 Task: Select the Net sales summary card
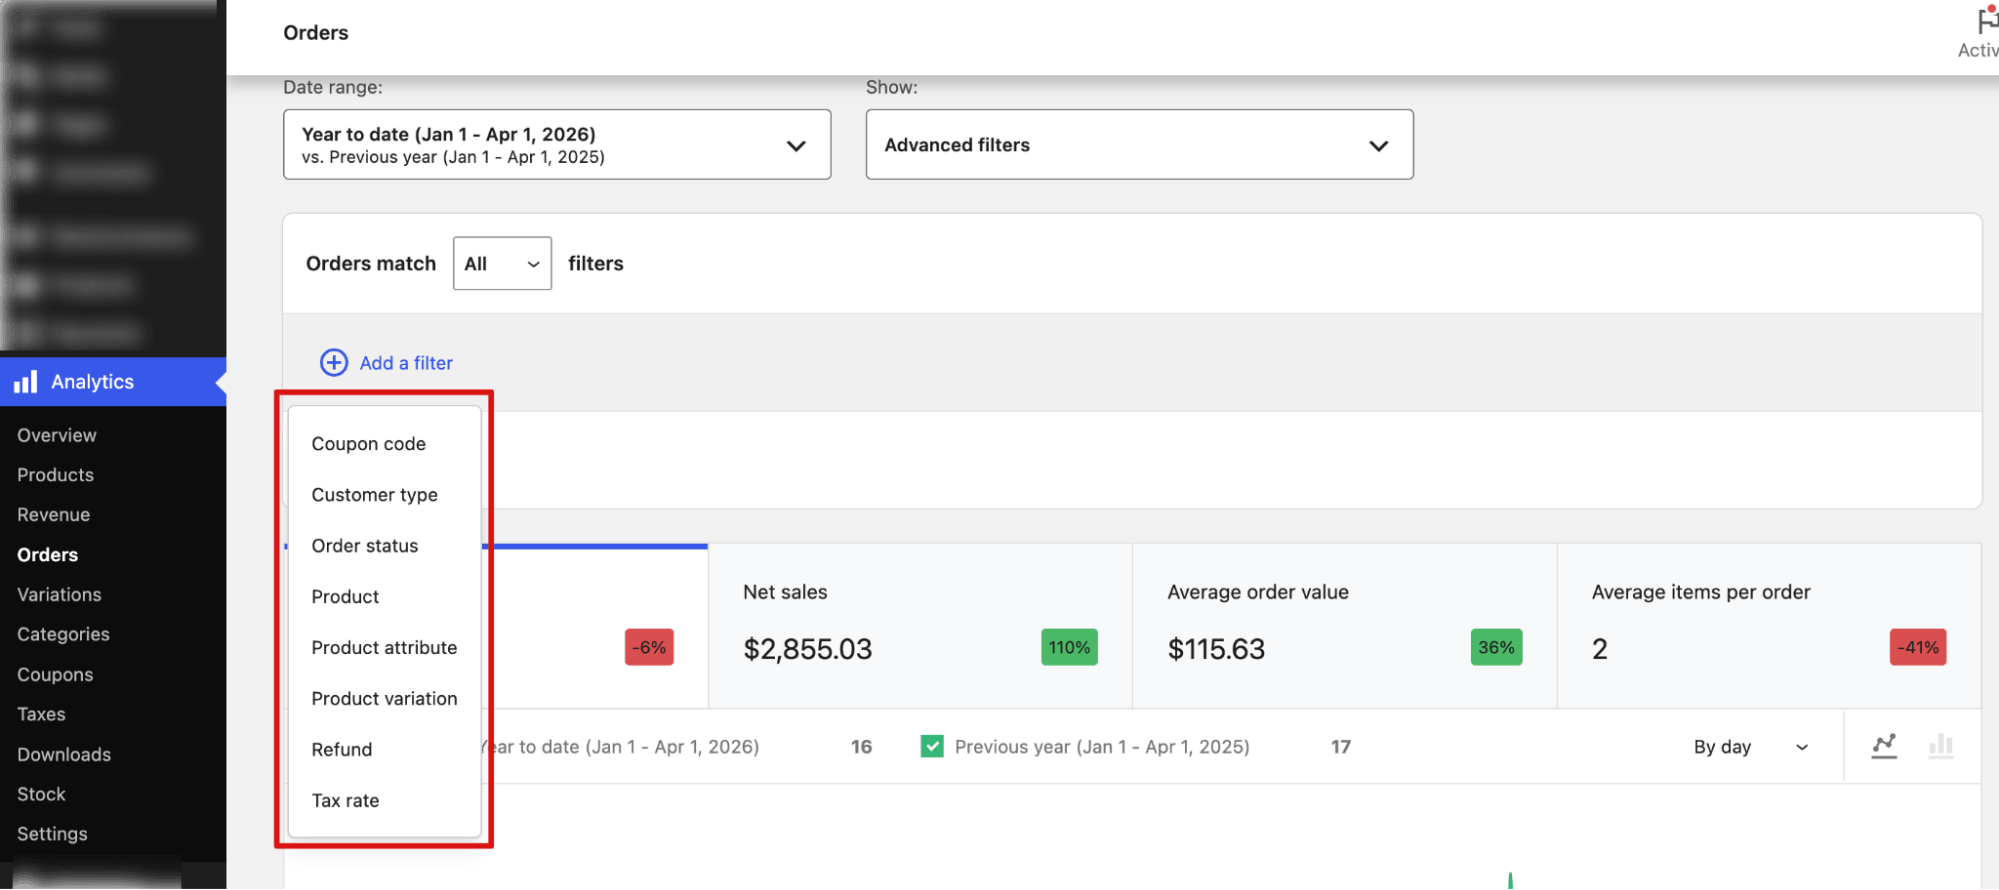(x=920, y=626)
